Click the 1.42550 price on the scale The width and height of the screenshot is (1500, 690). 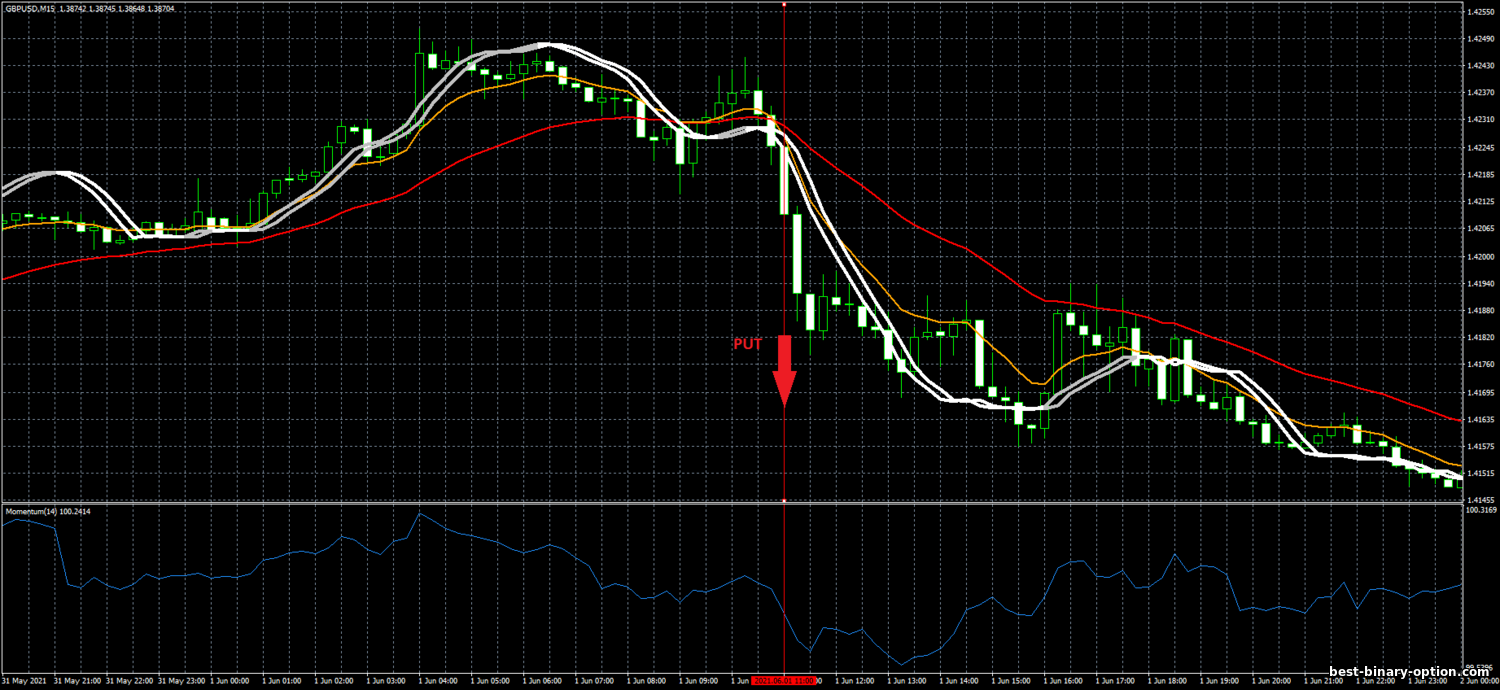1481,12
